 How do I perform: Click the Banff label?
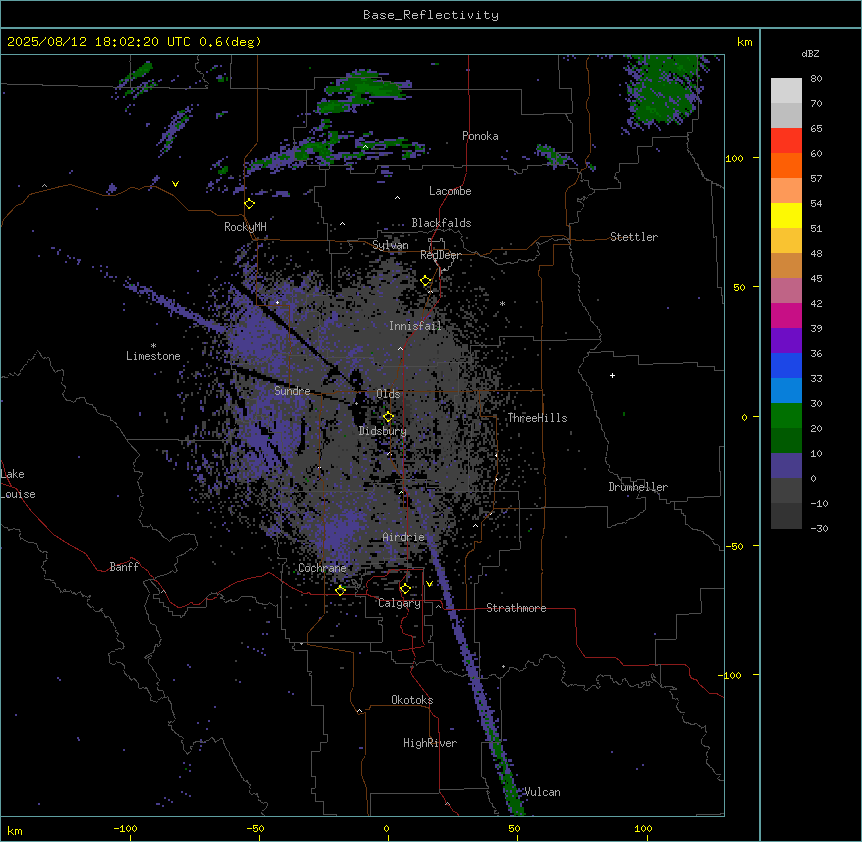(x=124, y=567)
